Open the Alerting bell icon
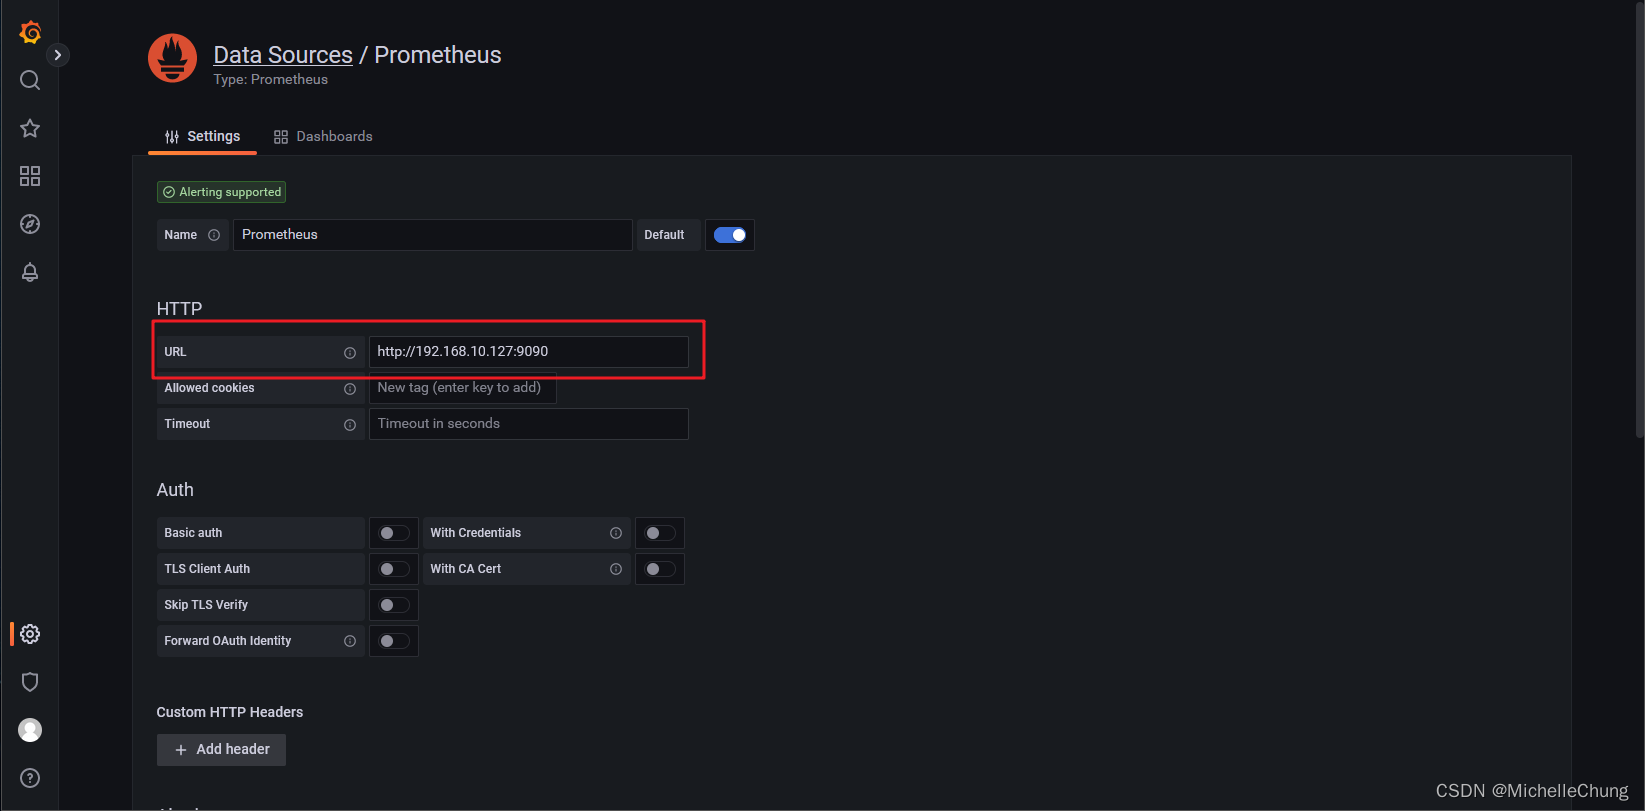1645x811 pixels. tap(30, 272)
